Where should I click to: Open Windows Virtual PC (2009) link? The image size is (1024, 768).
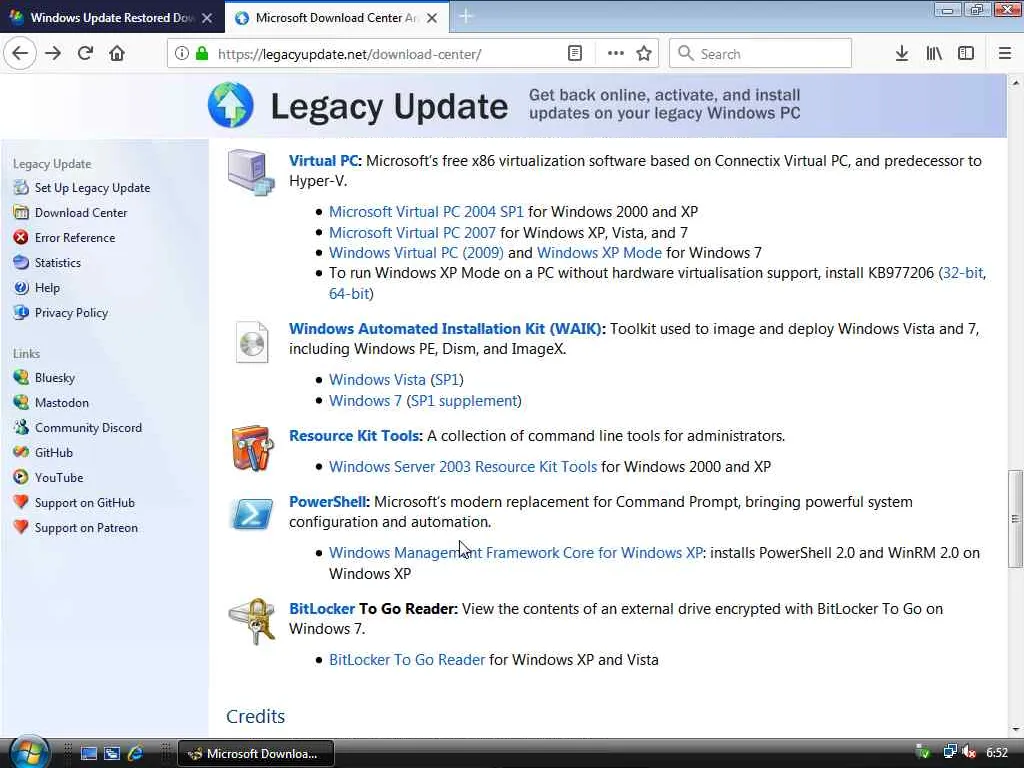(x=416, y=253)
